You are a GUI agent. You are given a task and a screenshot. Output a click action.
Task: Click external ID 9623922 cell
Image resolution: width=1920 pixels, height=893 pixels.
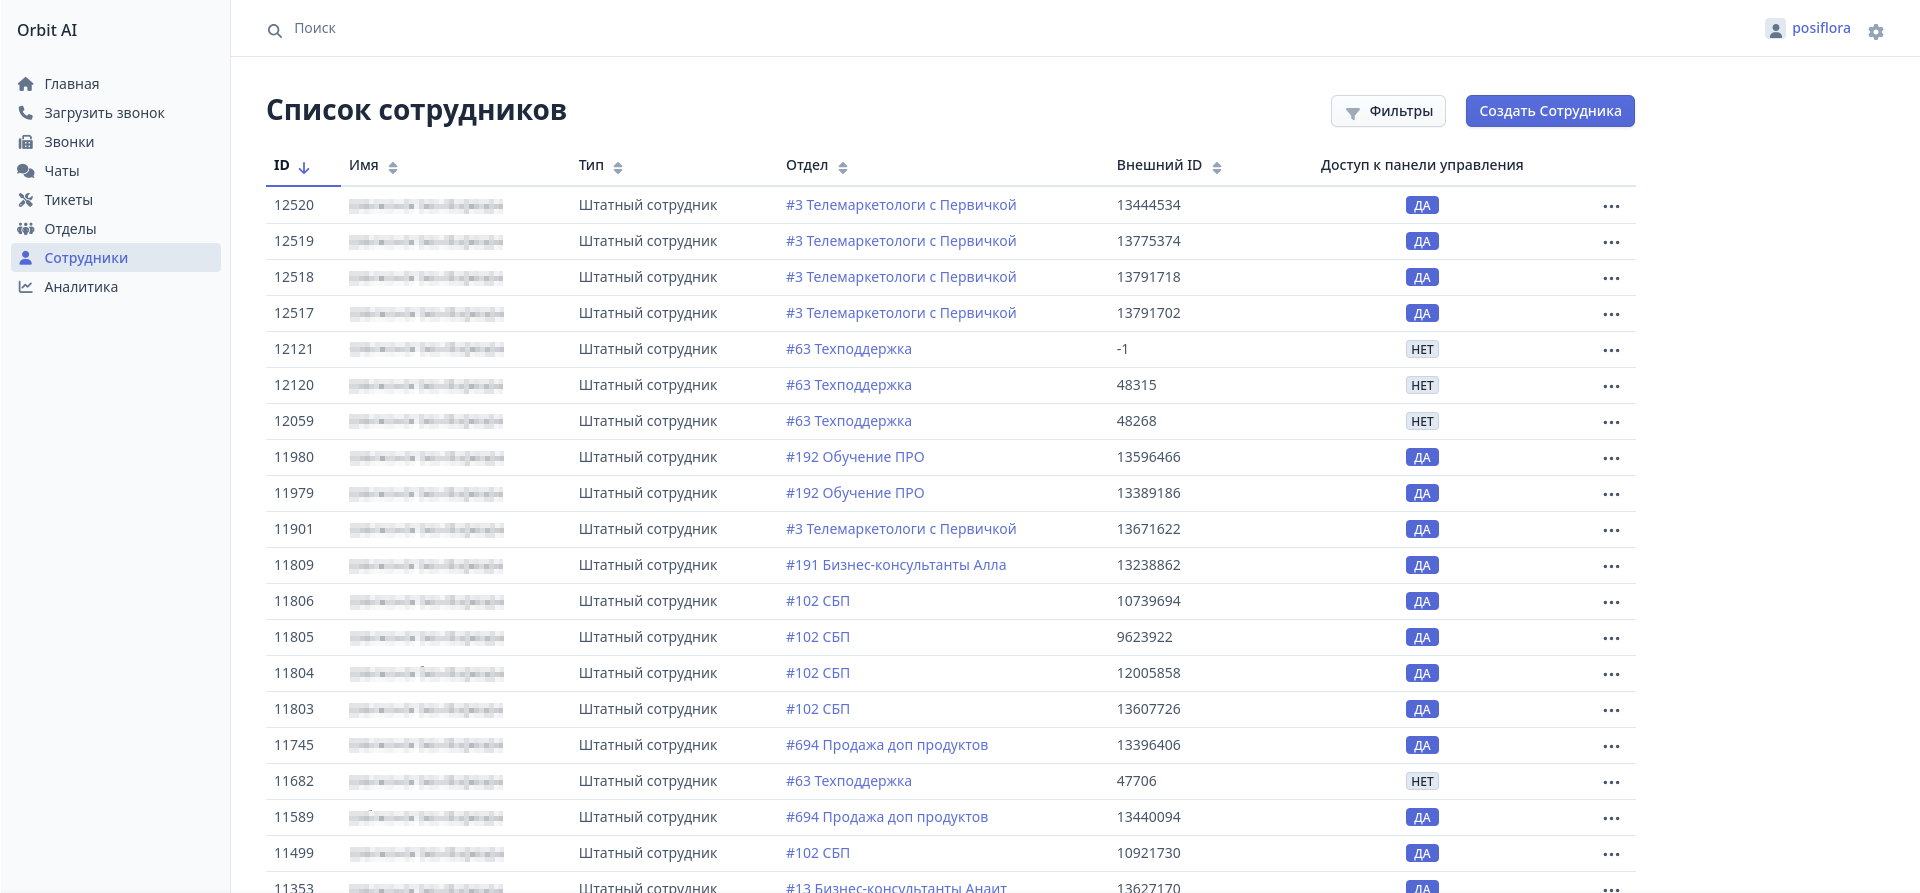pyautogui.click(x=1144, y=637)
